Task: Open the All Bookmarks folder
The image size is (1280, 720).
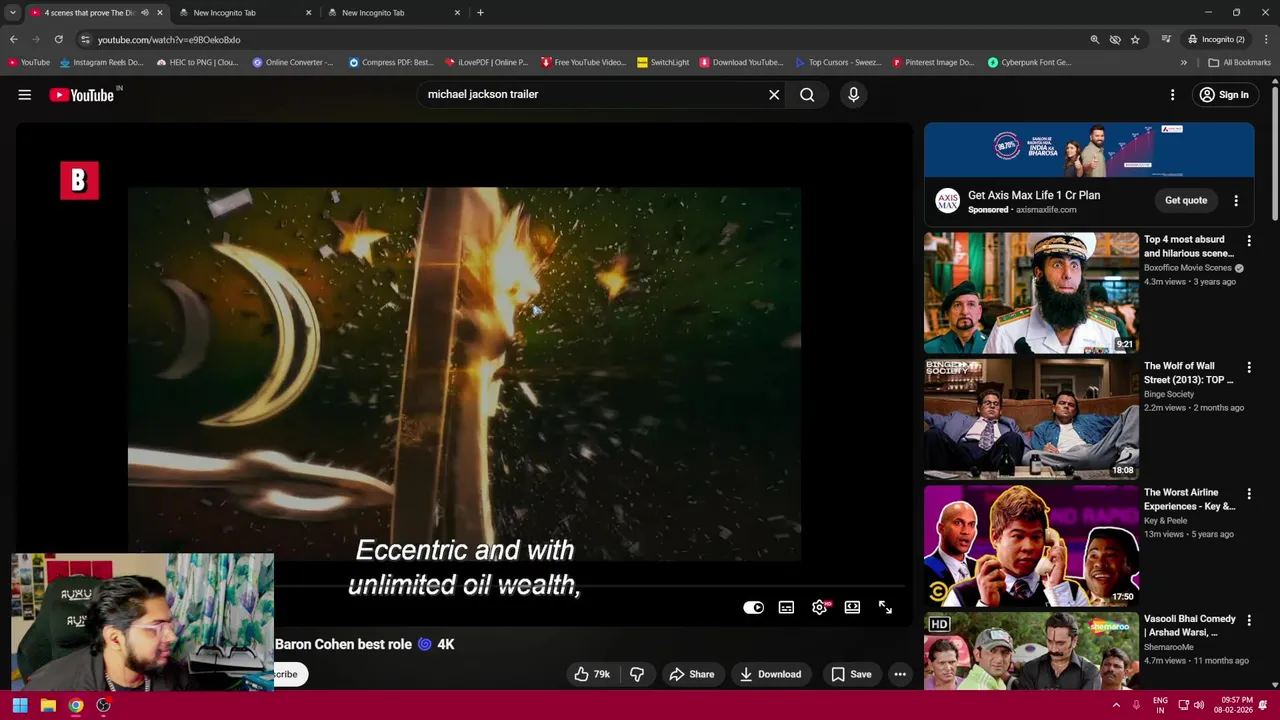Action: click(x=1240, y=62)
